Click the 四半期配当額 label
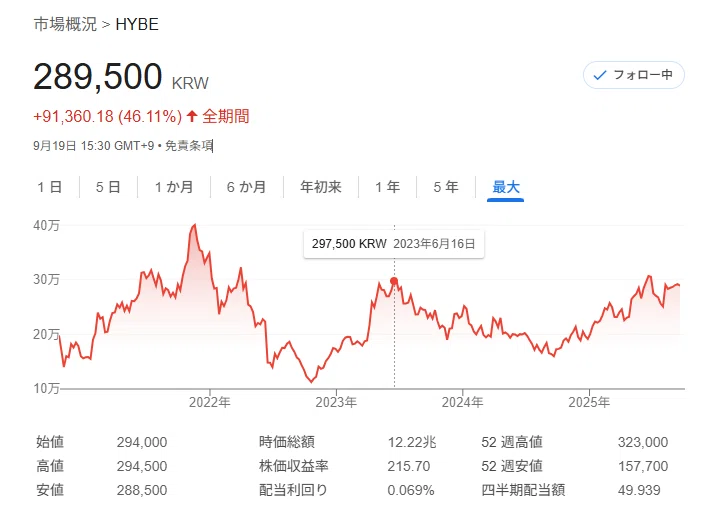The width and height of the screenshot is (712, 512). [x=523, y=490]
